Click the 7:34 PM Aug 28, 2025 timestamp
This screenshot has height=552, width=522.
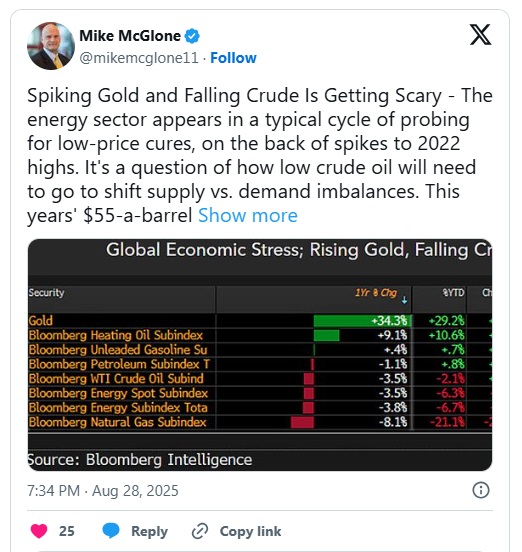pyautogui.click(x=103, y=491)
